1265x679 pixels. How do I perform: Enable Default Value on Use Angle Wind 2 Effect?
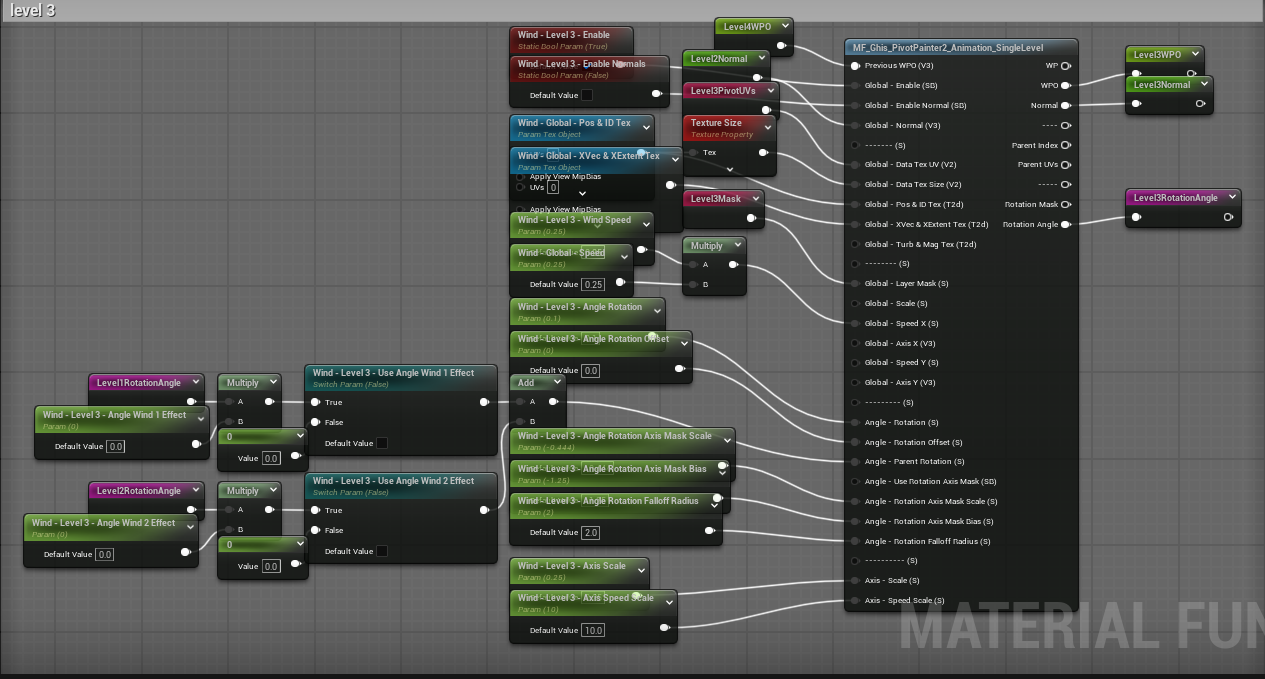pyautogui.click(x=381, y=551)
